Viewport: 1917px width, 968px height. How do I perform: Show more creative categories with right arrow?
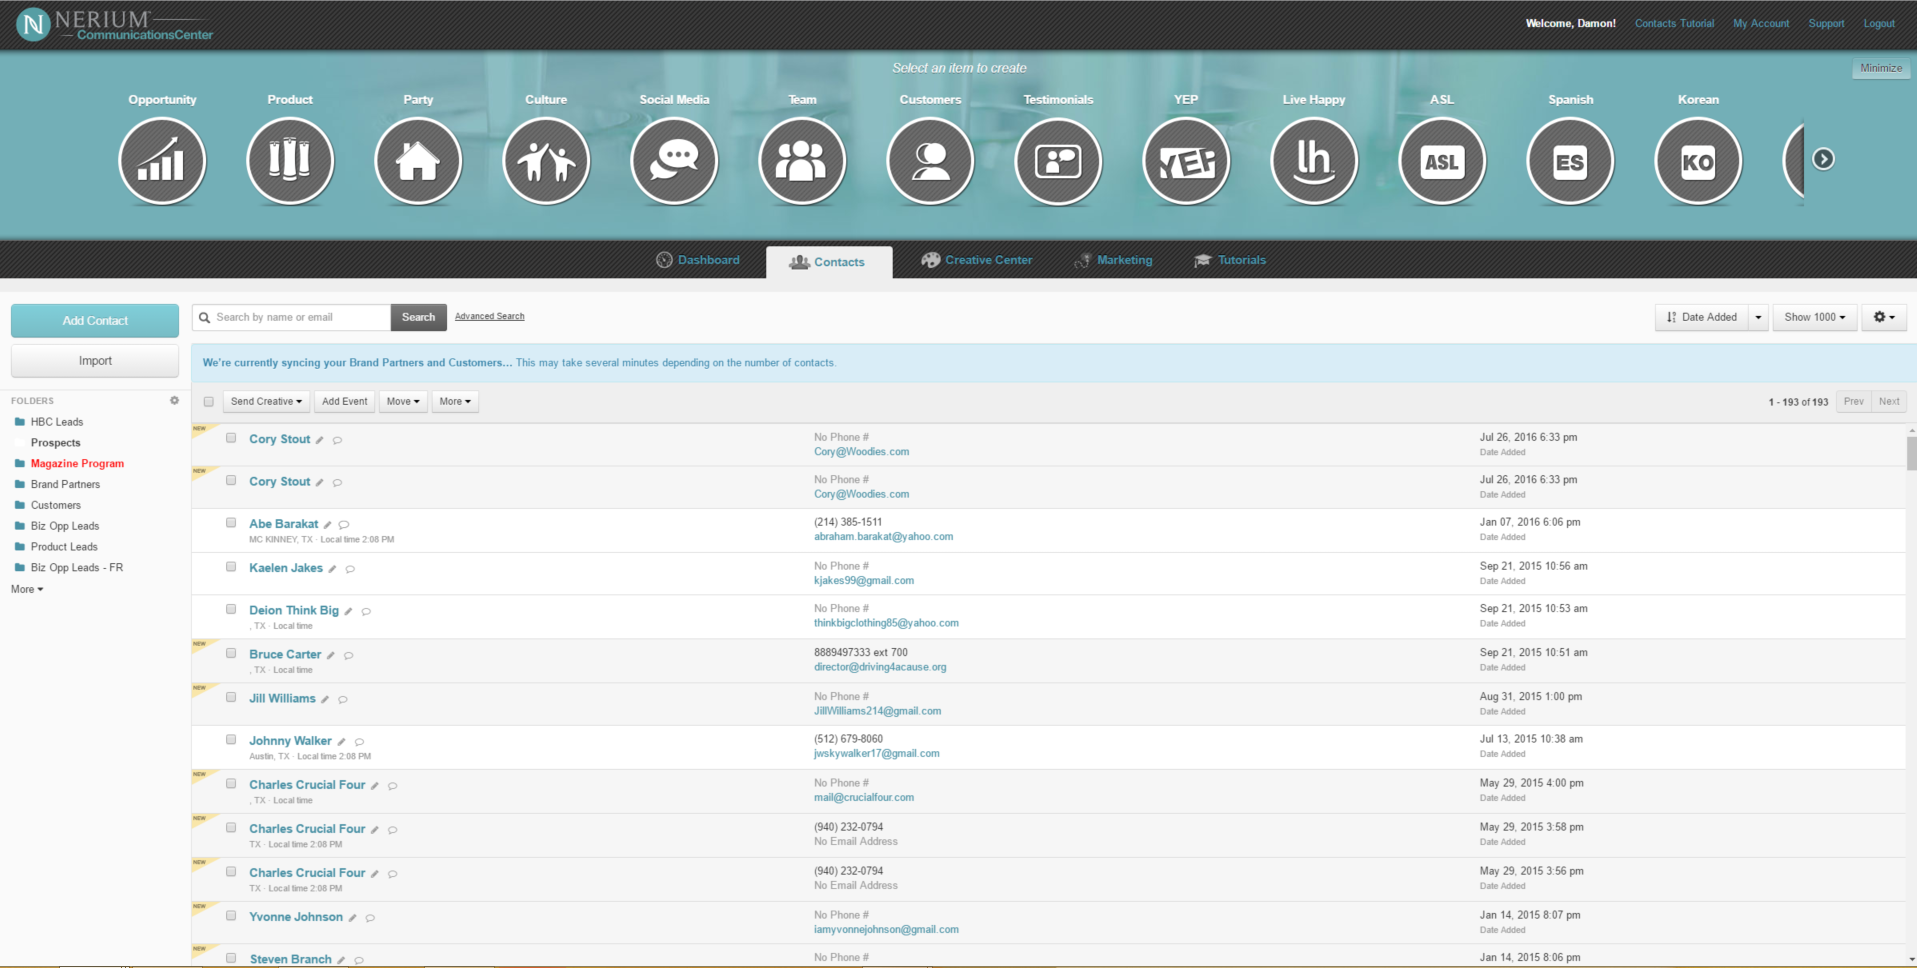pyautogui.click(x=1823, y=159)
